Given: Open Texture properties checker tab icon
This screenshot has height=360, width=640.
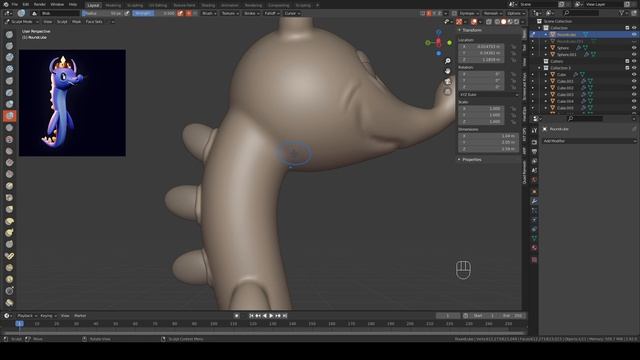Looking at the screenshot, I should 534,260.
